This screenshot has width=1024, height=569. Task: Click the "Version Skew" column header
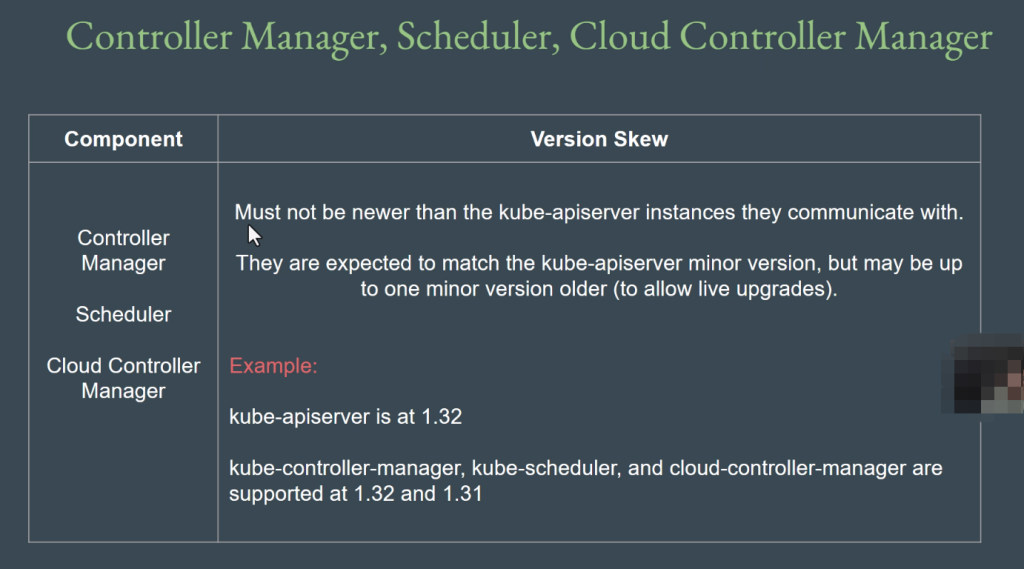(599, 139)
